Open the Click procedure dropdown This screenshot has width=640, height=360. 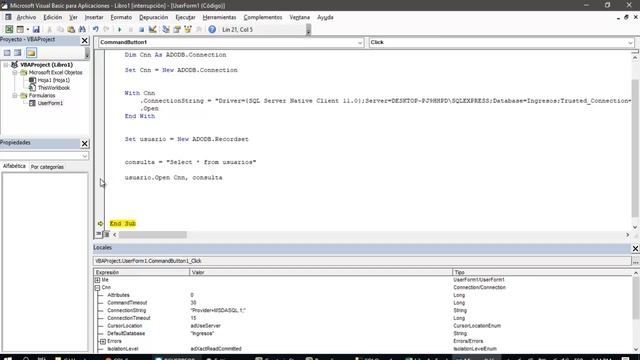[630, 42]
